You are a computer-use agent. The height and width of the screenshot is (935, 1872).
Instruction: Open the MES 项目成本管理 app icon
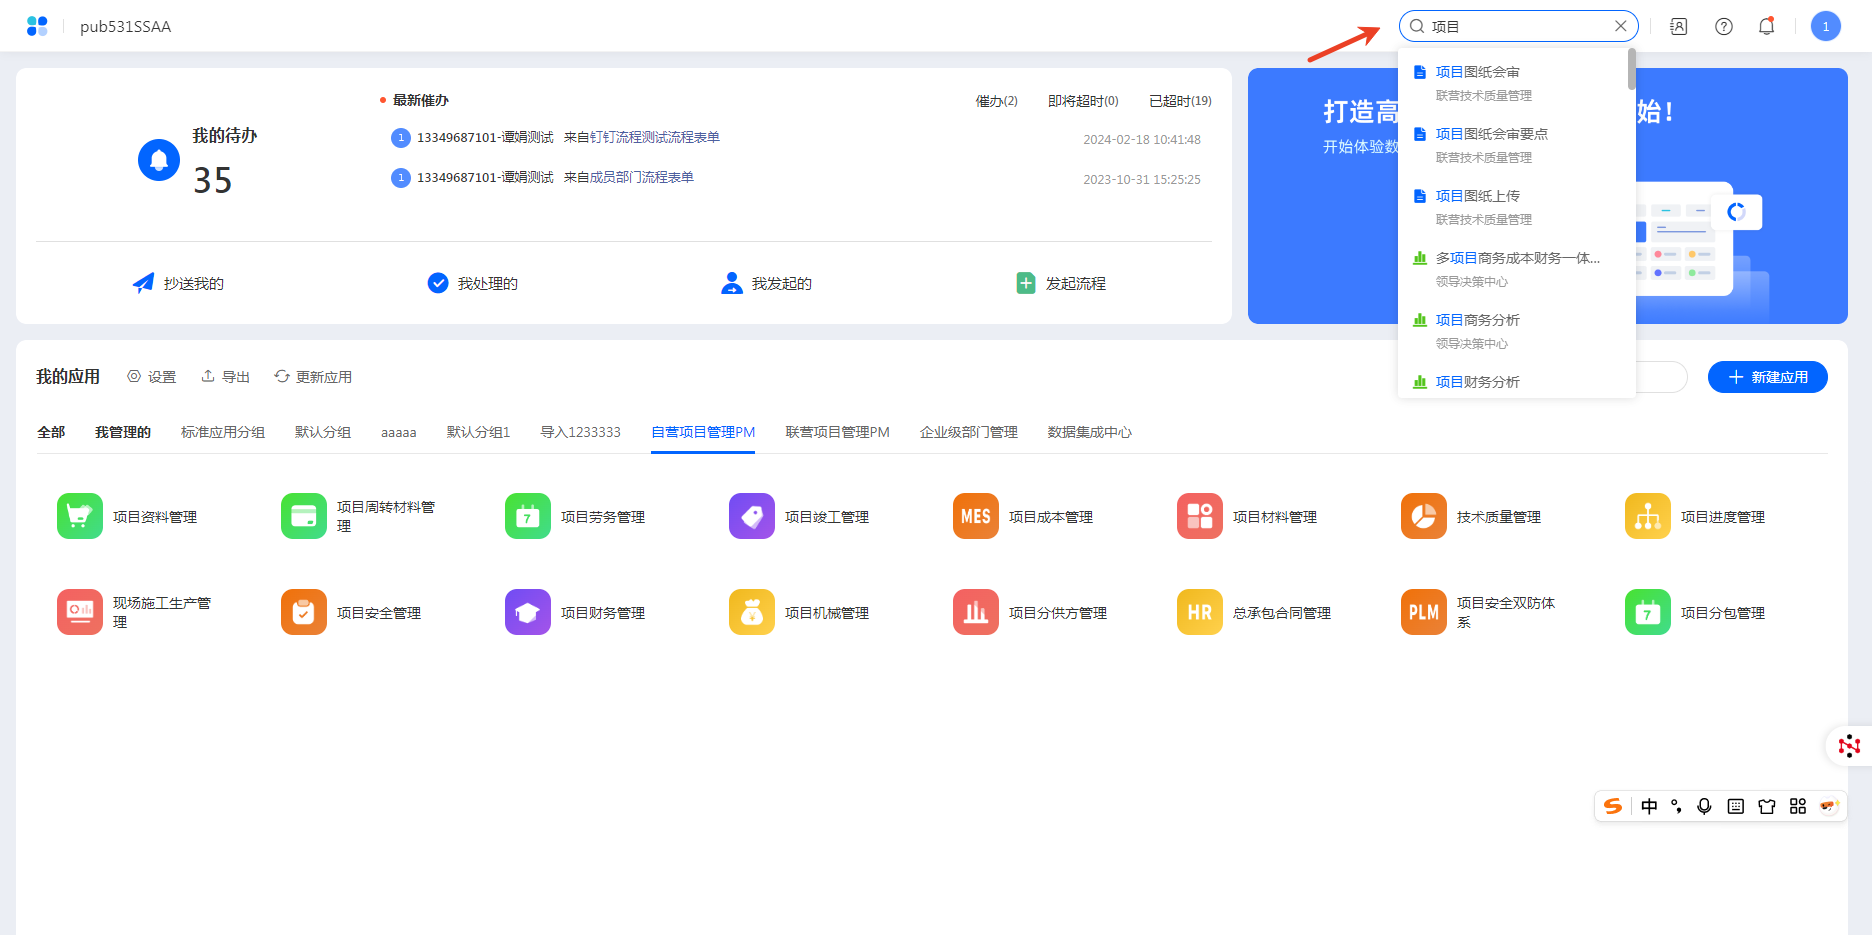click(975, 516)
